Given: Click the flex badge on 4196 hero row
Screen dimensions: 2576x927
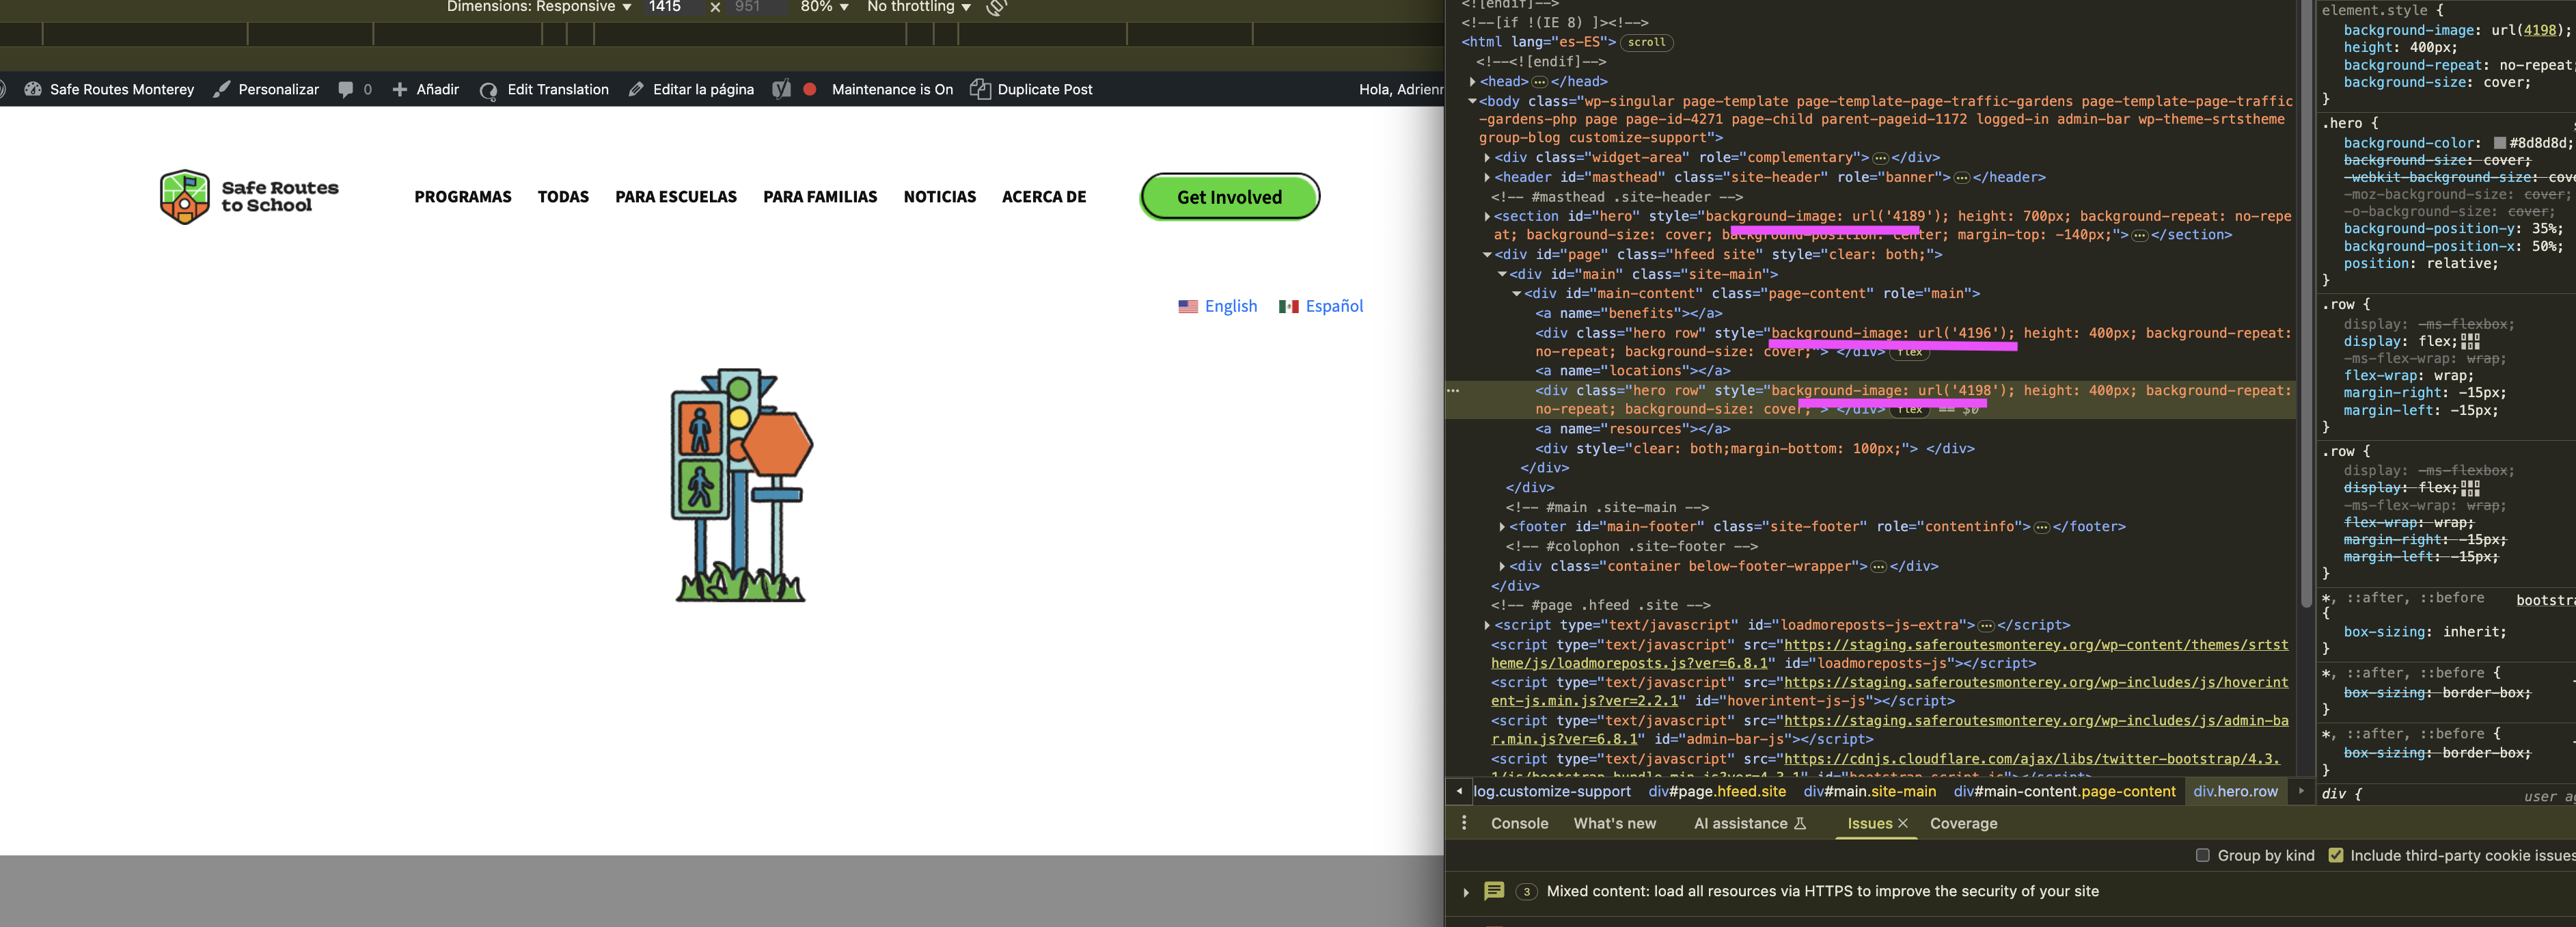Looking at the screenshot, I should pos(1910,352).
